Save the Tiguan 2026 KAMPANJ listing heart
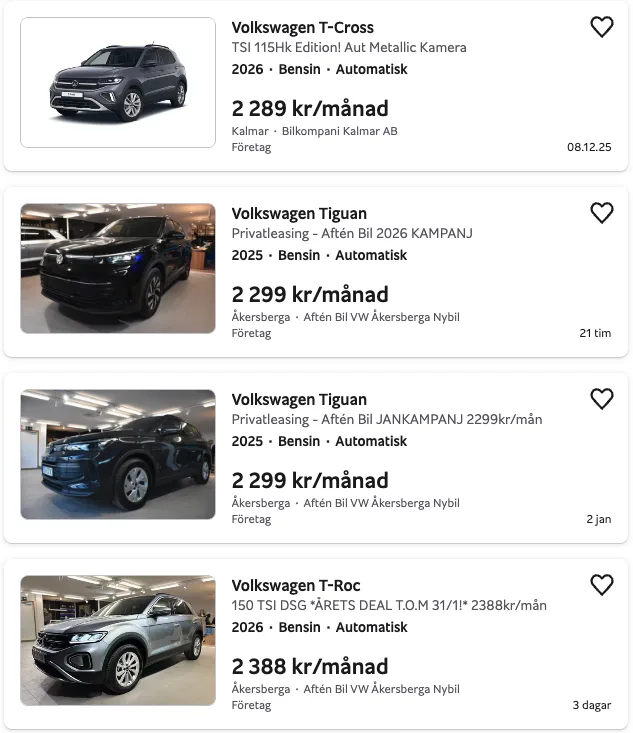 [601, 213]
